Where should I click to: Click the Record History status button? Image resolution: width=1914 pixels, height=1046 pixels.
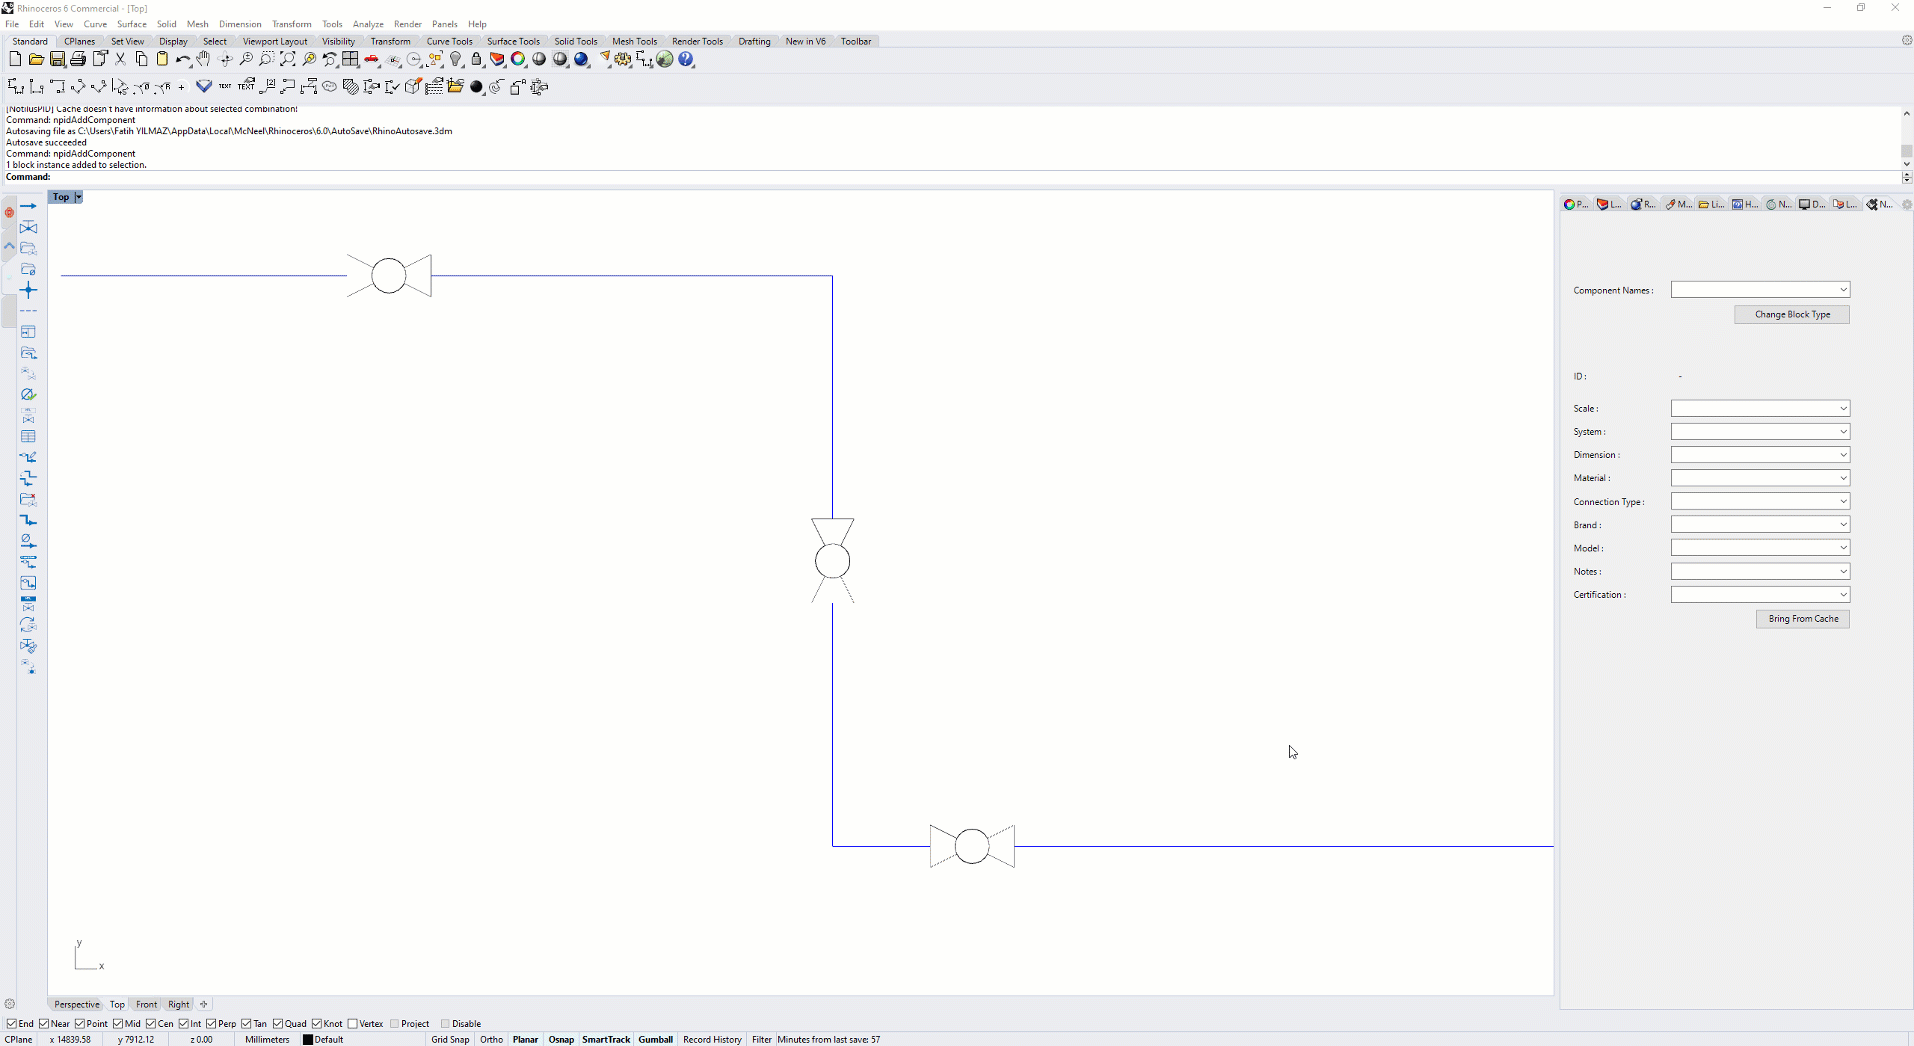click(712, 1040)
